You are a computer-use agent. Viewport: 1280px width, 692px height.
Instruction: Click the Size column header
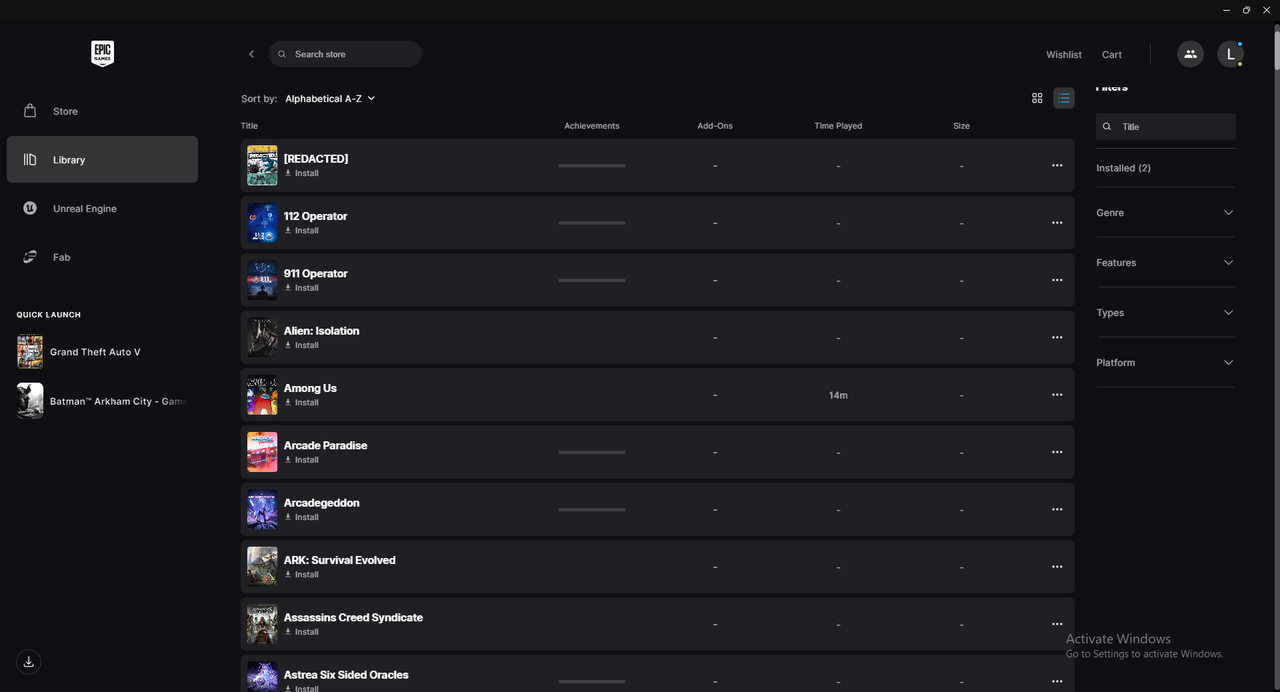[961, 126]
